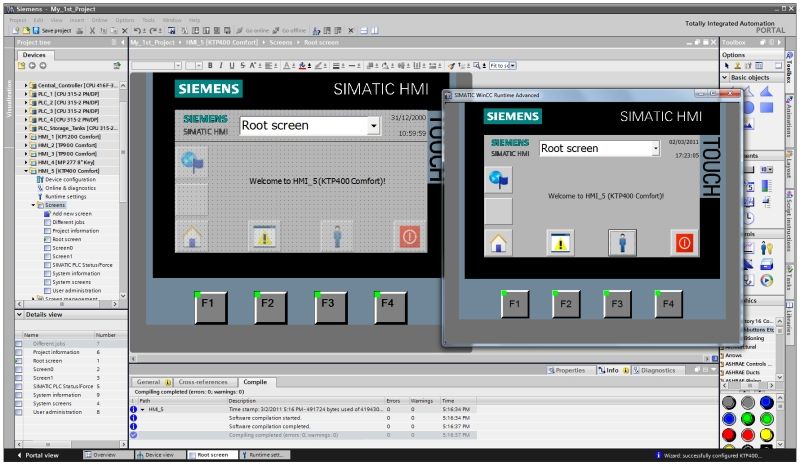Open the Fit to screen zoom dropdown
The image size is (800, 466).
pos(513,65)
